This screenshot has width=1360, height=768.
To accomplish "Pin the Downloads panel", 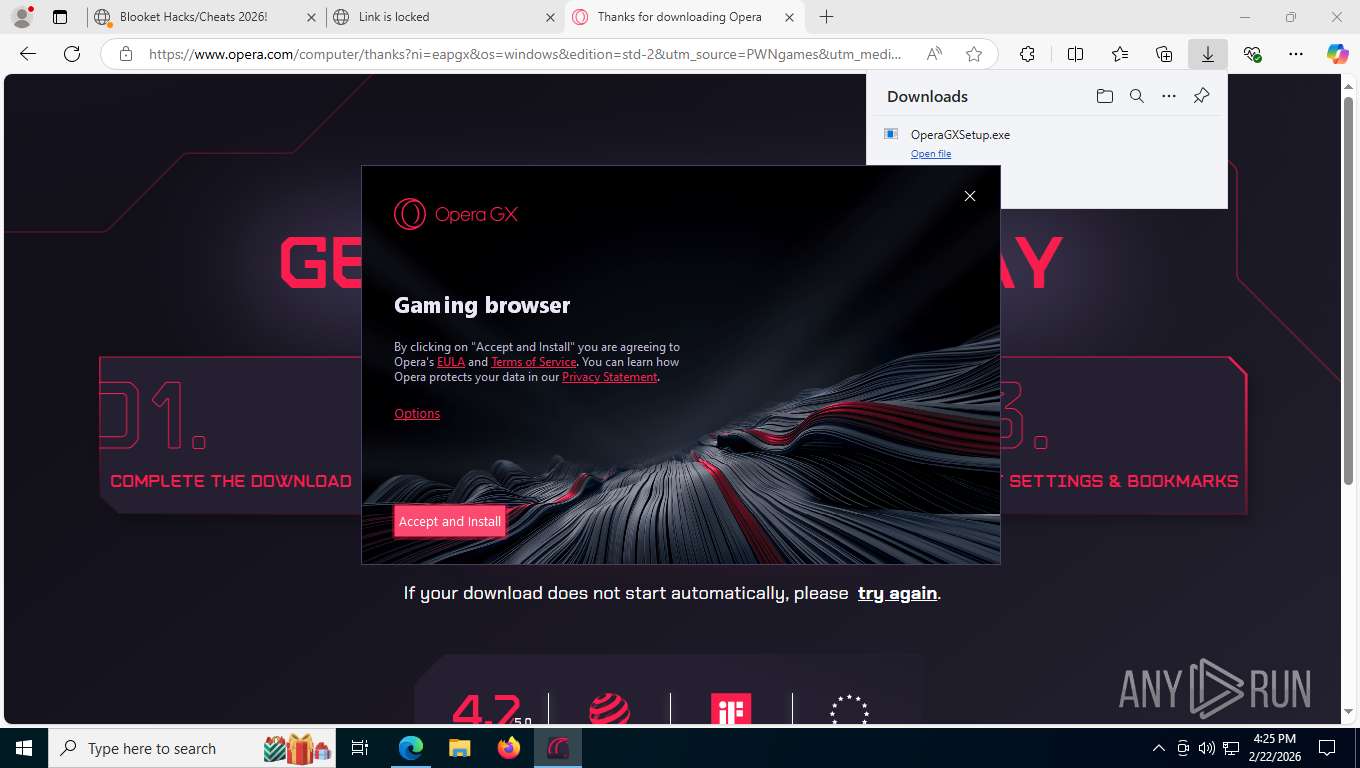I will [x=1202, y=96].
